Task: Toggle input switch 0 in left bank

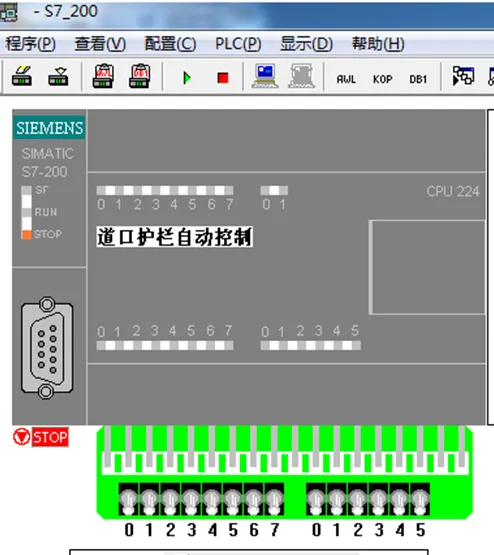Action: (x=128, y=499)
